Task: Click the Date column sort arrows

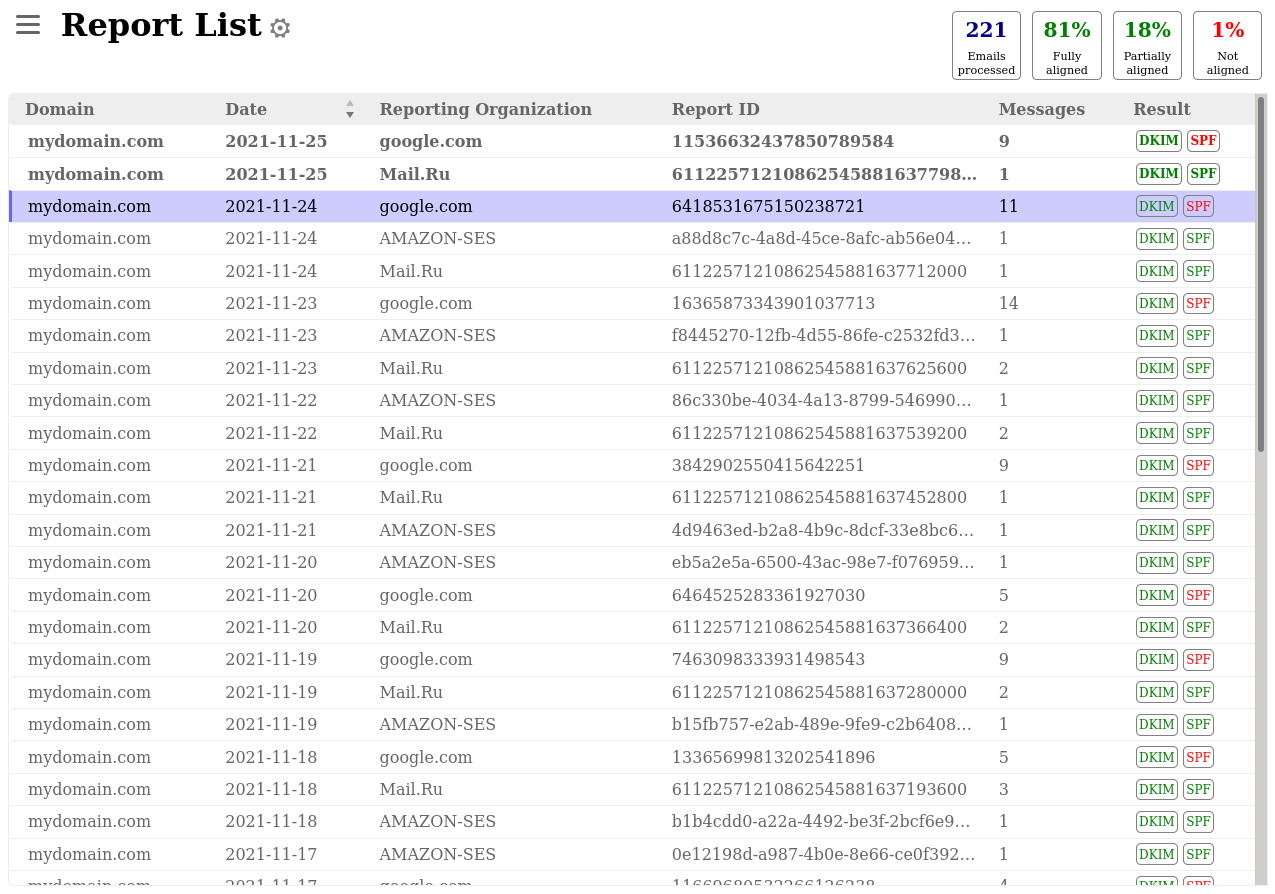Action: pos(350,109)
